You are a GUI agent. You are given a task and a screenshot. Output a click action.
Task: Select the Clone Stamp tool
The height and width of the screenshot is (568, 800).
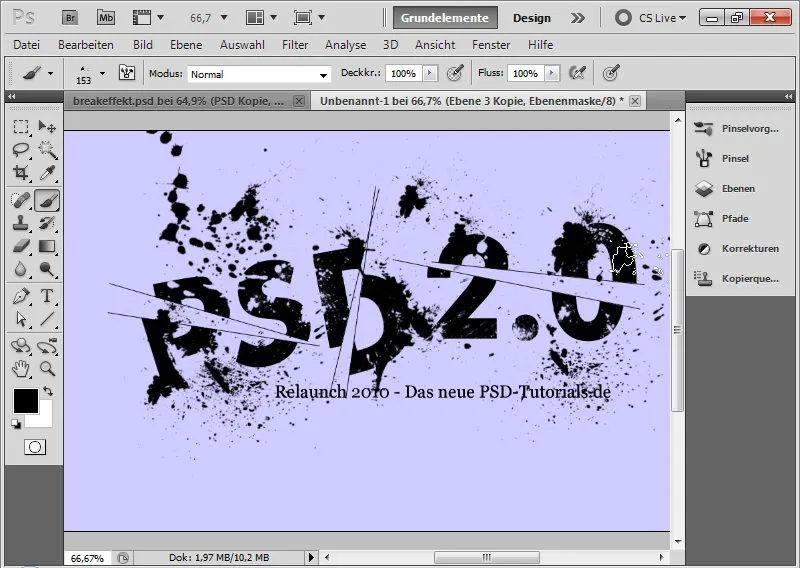[21, 223]
